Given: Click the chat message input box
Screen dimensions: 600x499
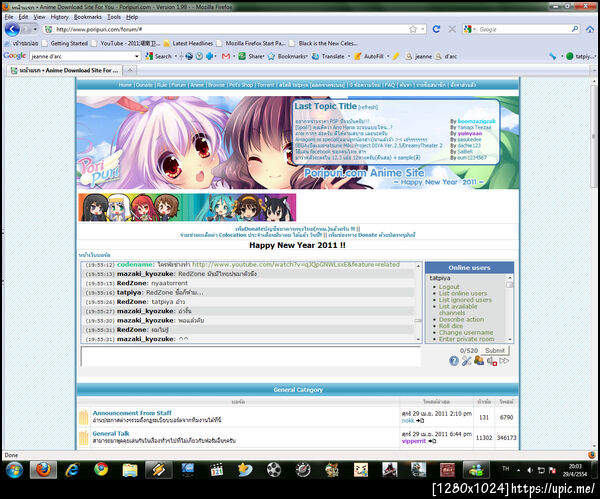Looking at the screenshot, I should 251,356.
